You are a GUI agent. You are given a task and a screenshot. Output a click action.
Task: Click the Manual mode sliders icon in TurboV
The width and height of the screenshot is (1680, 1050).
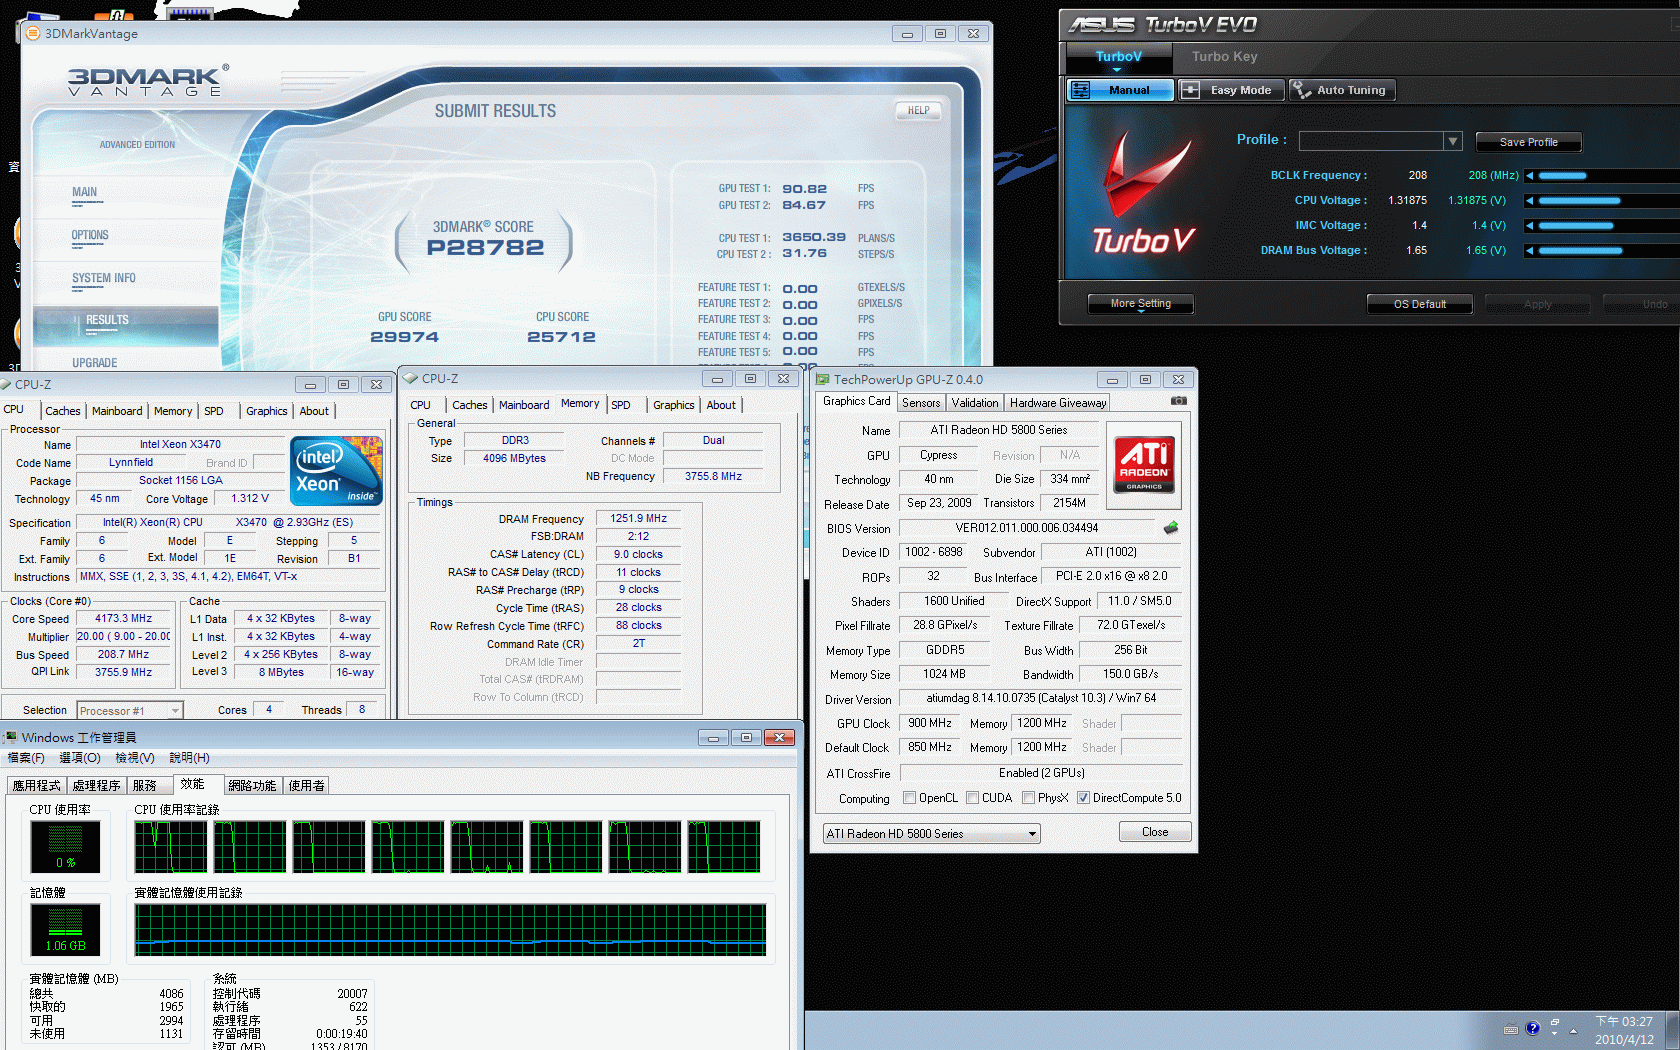1080,90
